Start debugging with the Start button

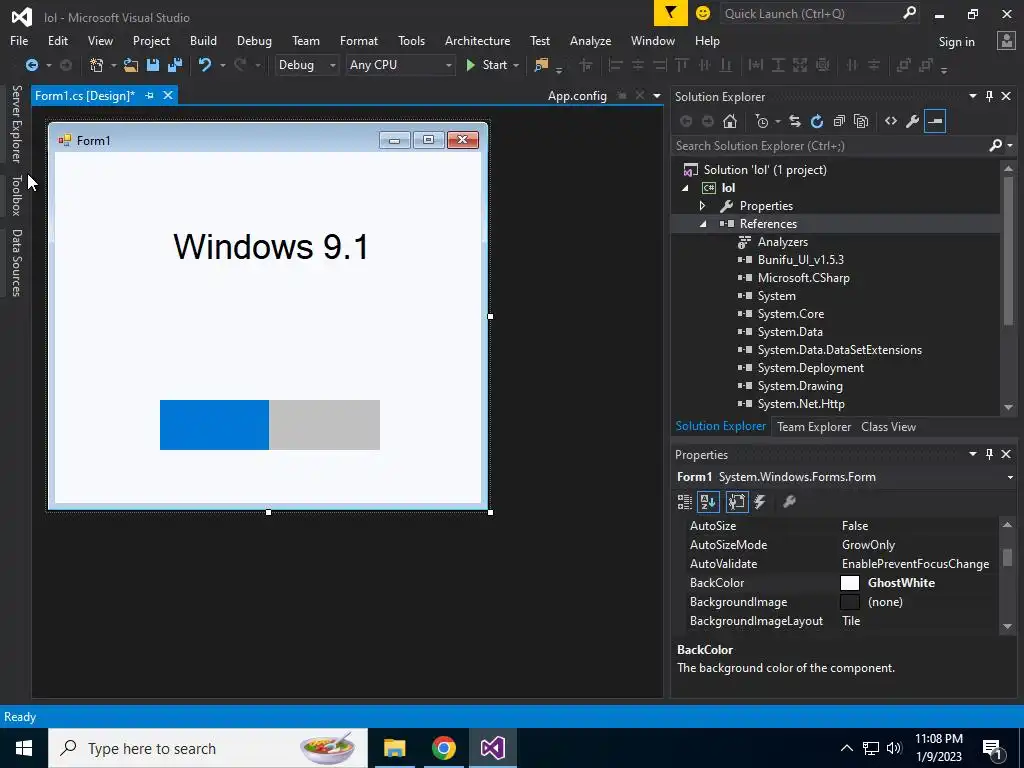coord(487,65)
